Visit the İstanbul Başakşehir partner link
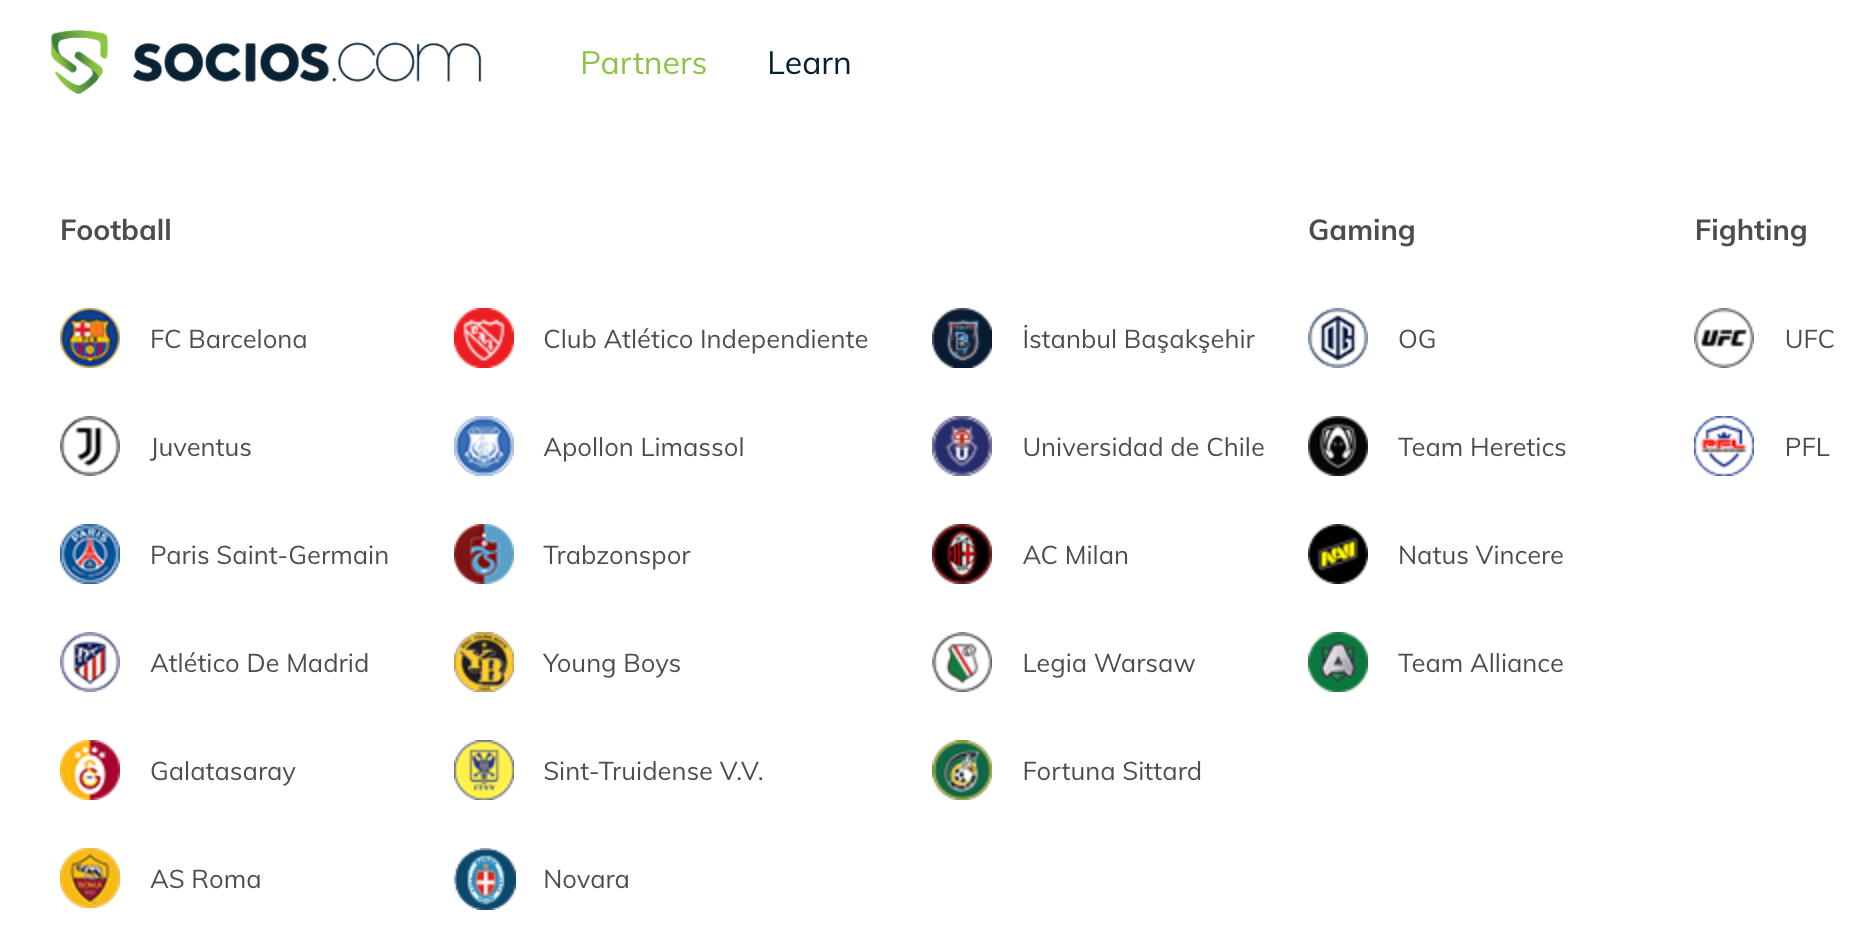 tap(1138, 339)
